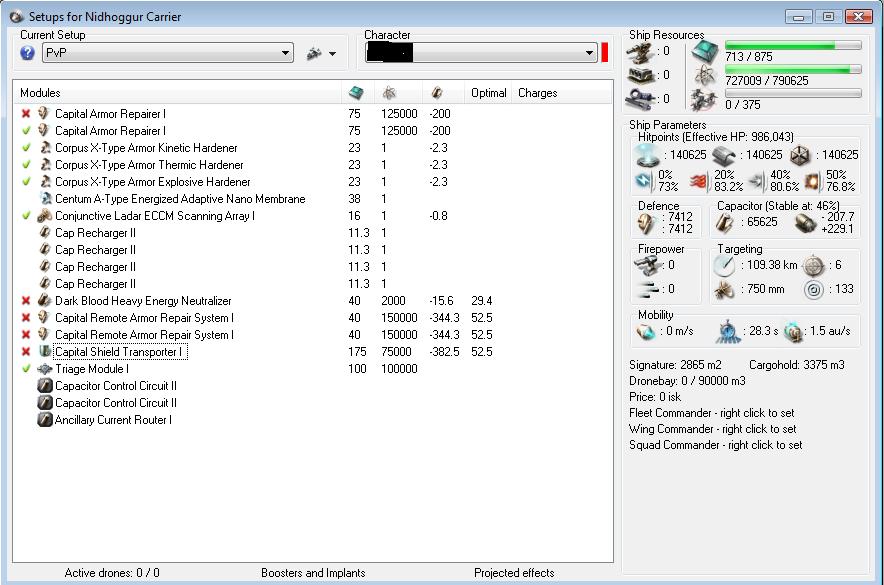
Task: Open the ship icon menu beside the setup dropdown
Action: pyautogui.click(x=321, y=54)
